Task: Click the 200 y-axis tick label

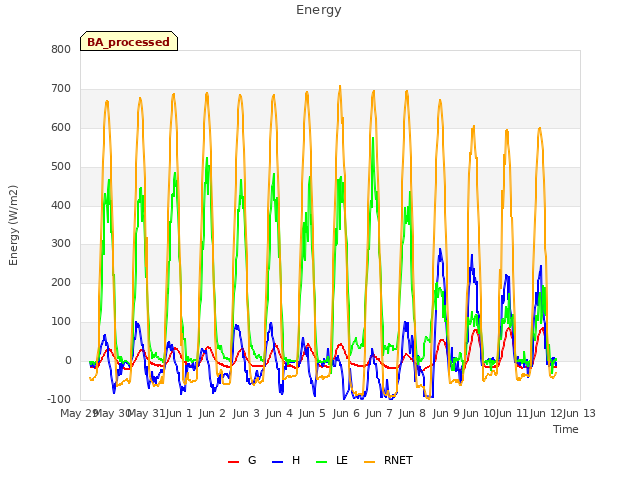Action: click(61, 282)
